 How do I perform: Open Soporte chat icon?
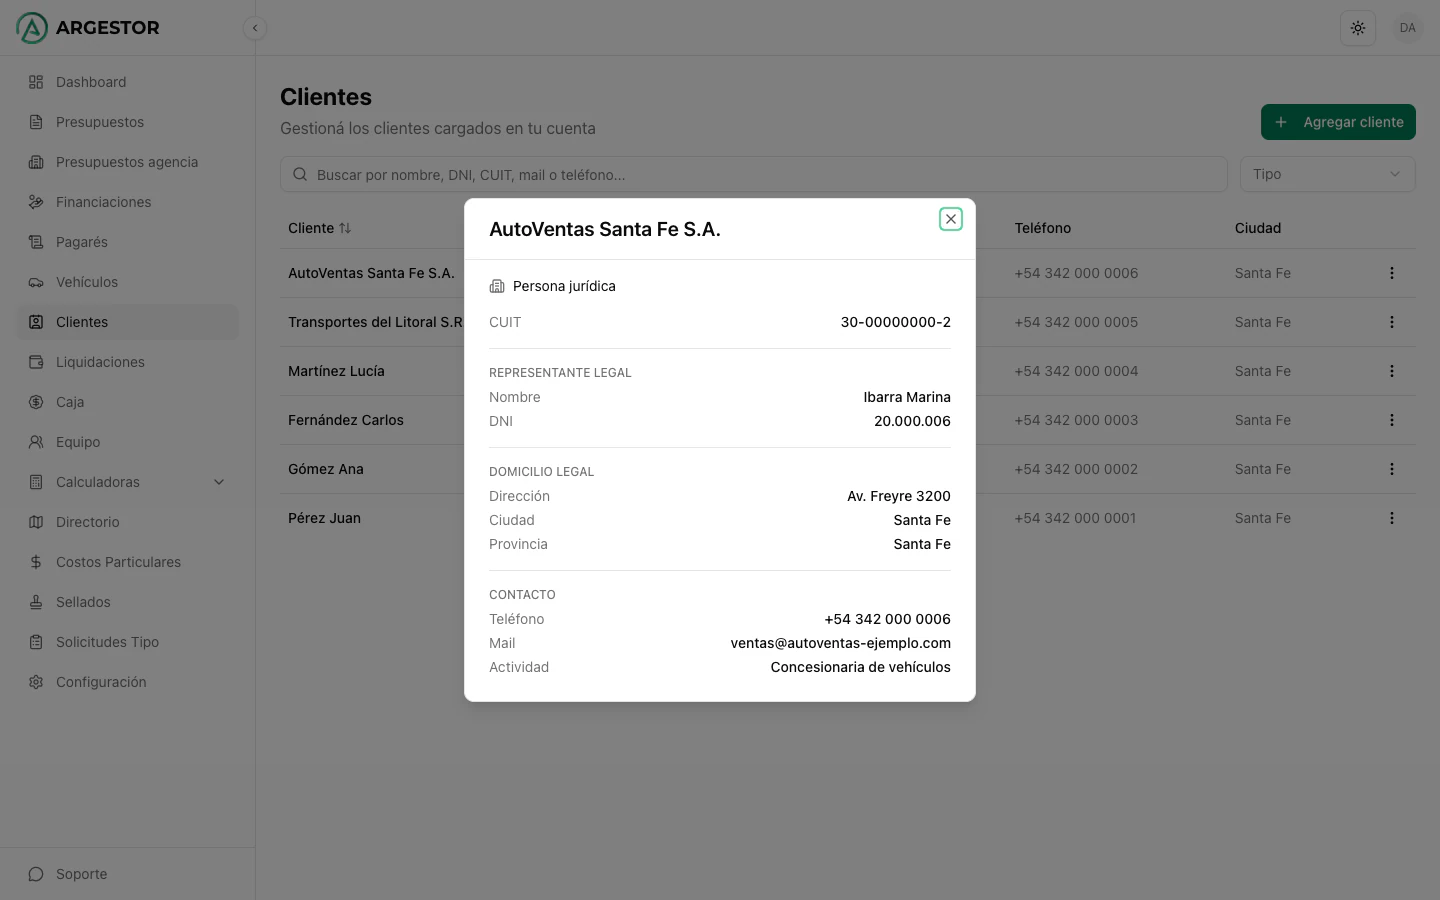36,874
